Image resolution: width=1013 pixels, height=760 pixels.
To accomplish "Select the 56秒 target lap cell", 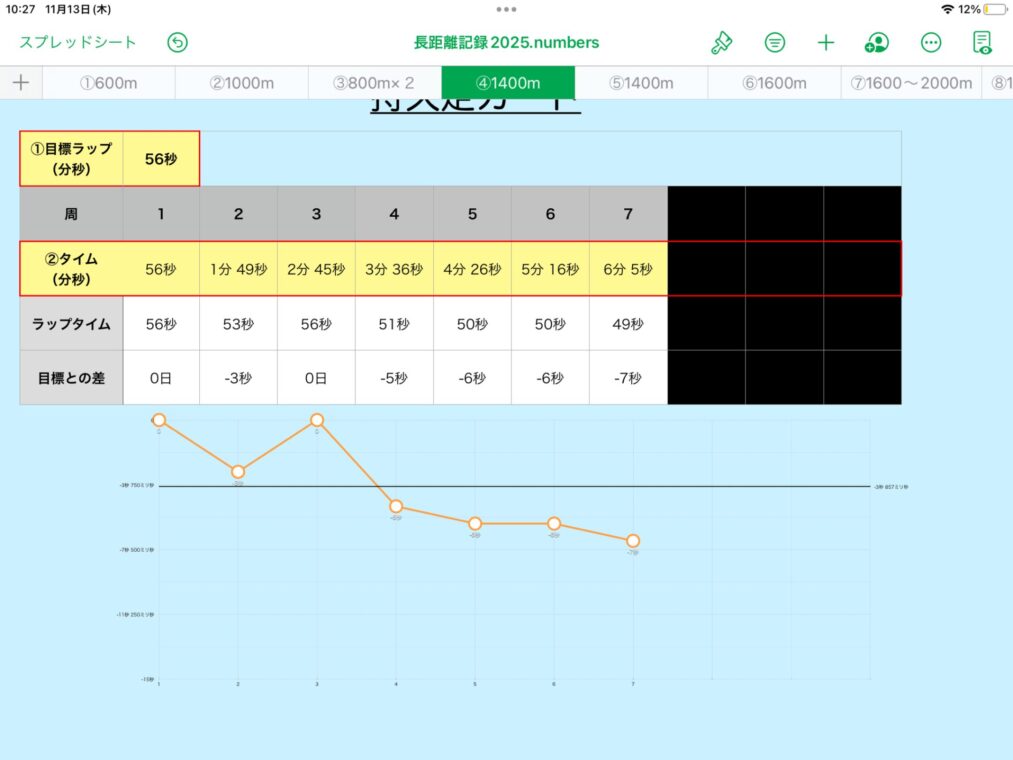I will [160, 158].
